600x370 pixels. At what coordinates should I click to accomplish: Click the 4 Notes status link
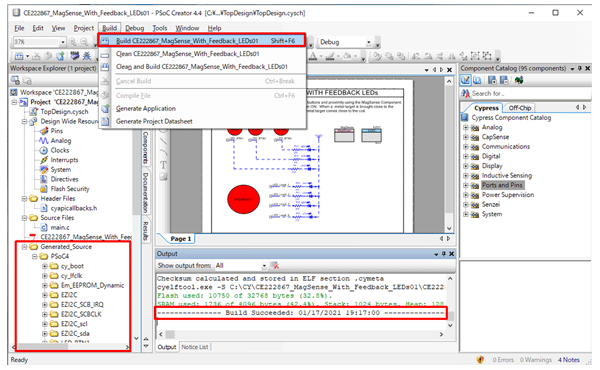[x=568, y=360]
